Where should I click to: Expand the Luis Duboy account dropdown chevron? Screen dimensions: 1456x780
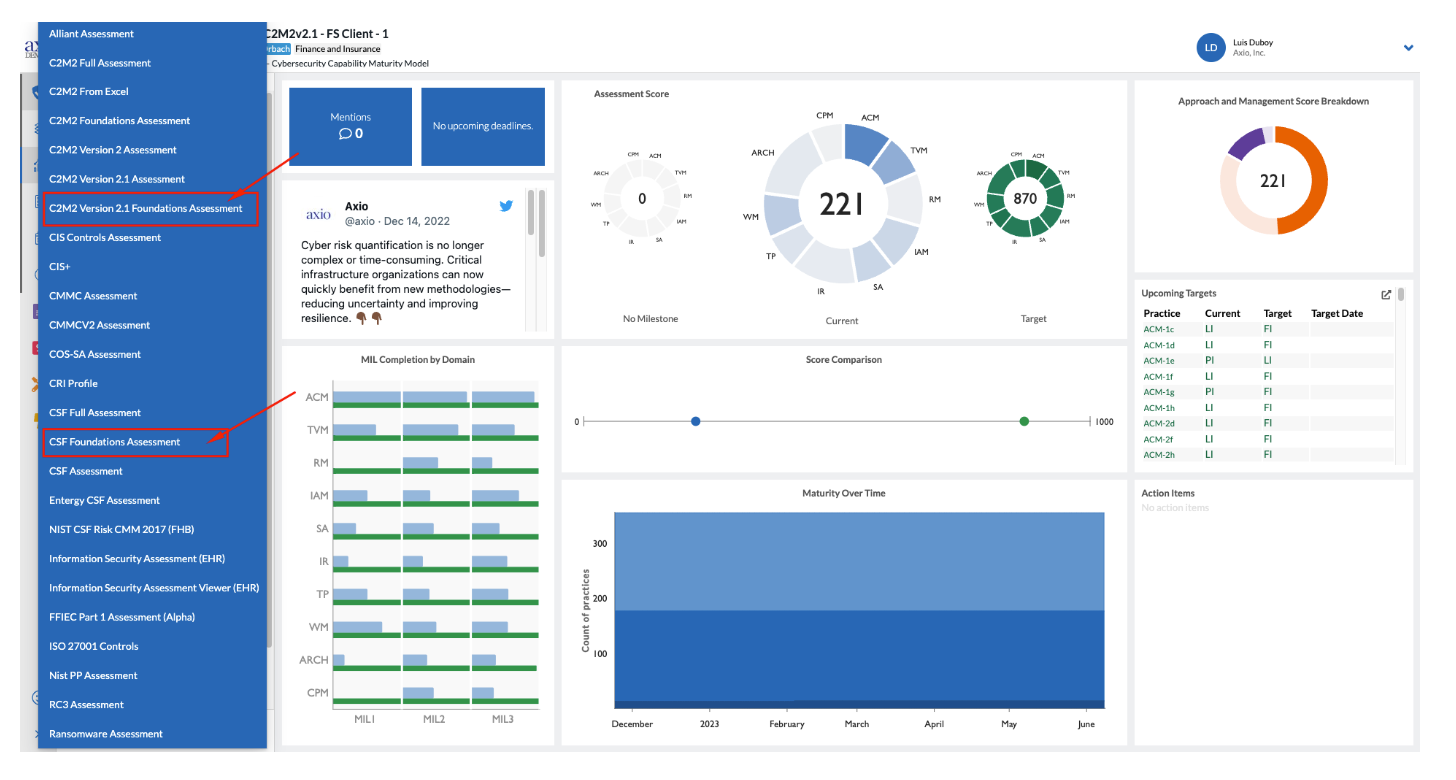tap(1408, 48)
